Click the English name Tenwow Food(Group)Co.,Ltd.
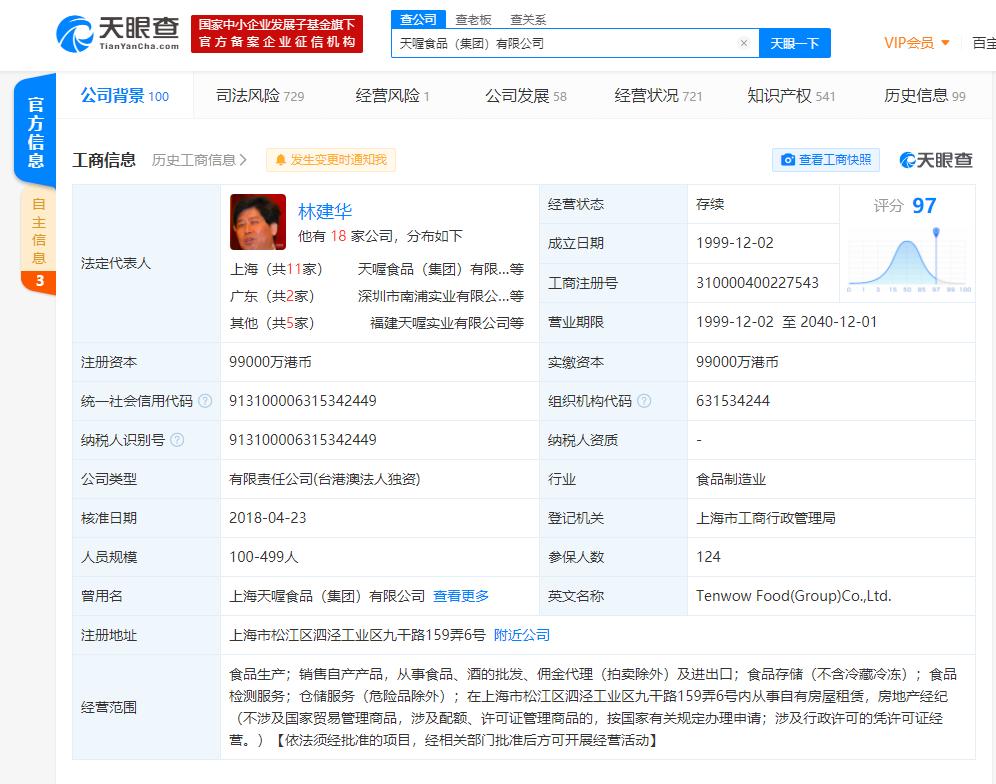Viewport: 996px width, 784px height. (793, 596)
